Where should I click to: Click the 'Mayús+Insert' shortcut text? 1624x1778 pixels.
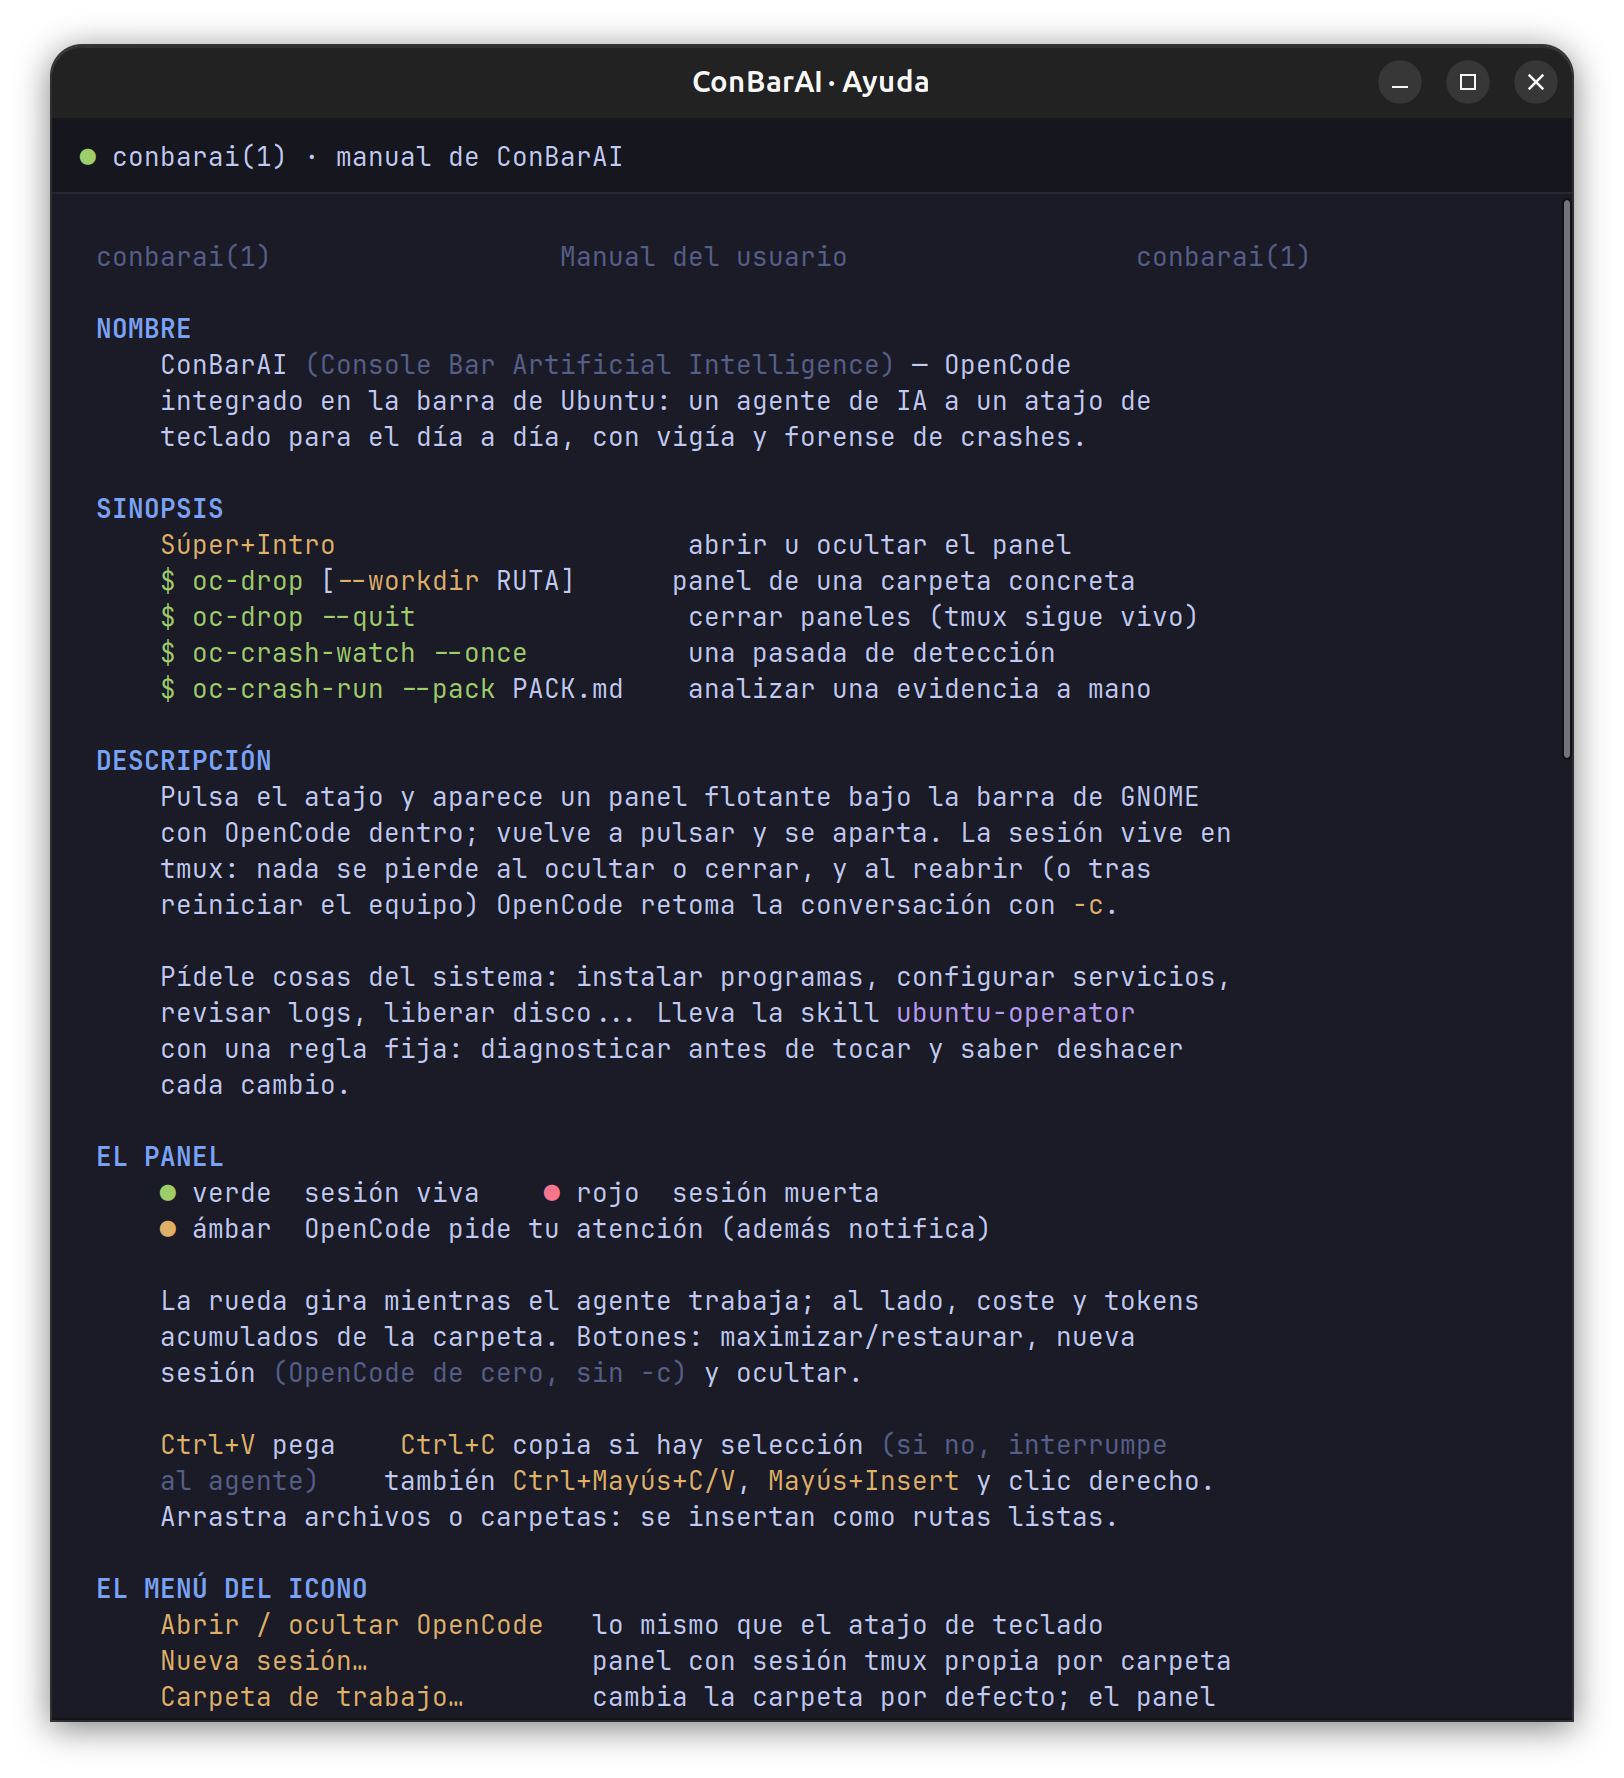pyautogui.click(x=864, y=1481)
